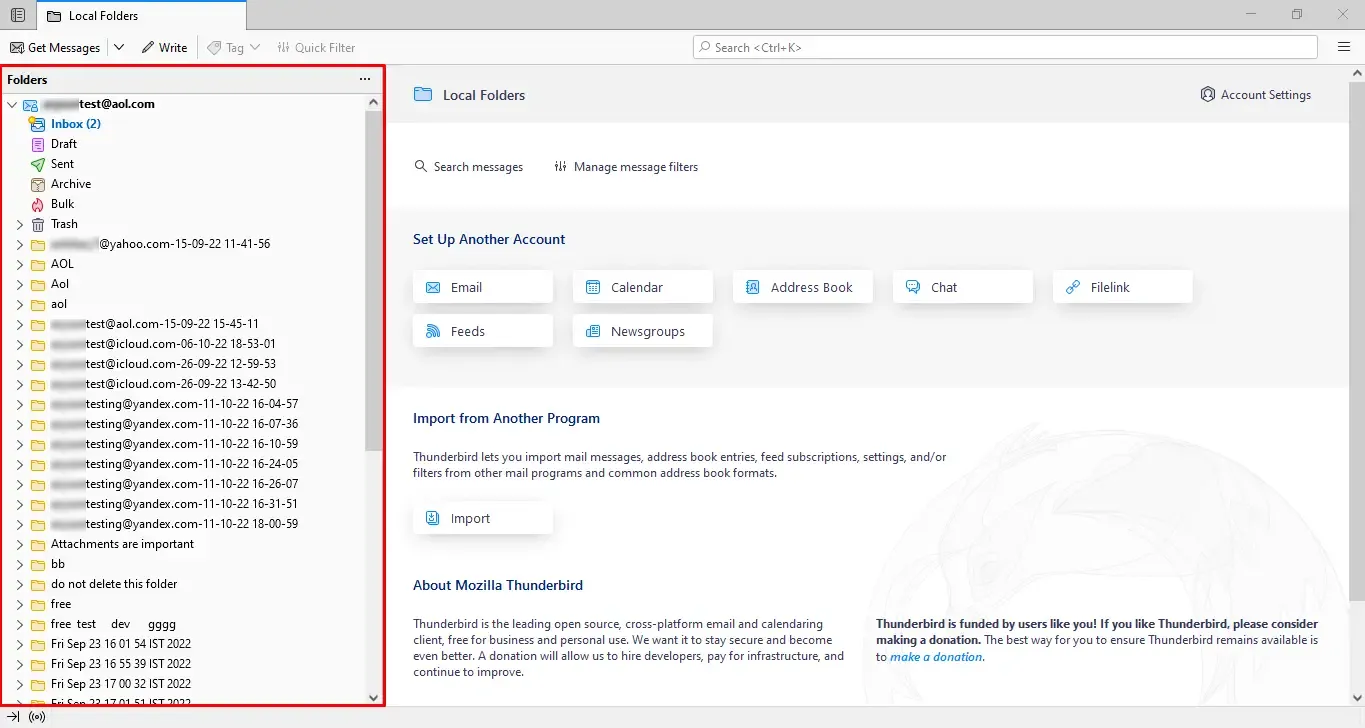Click the Tag toolbar button
The width and height of the screenshot is (1365, 728).
click(226, 47)
